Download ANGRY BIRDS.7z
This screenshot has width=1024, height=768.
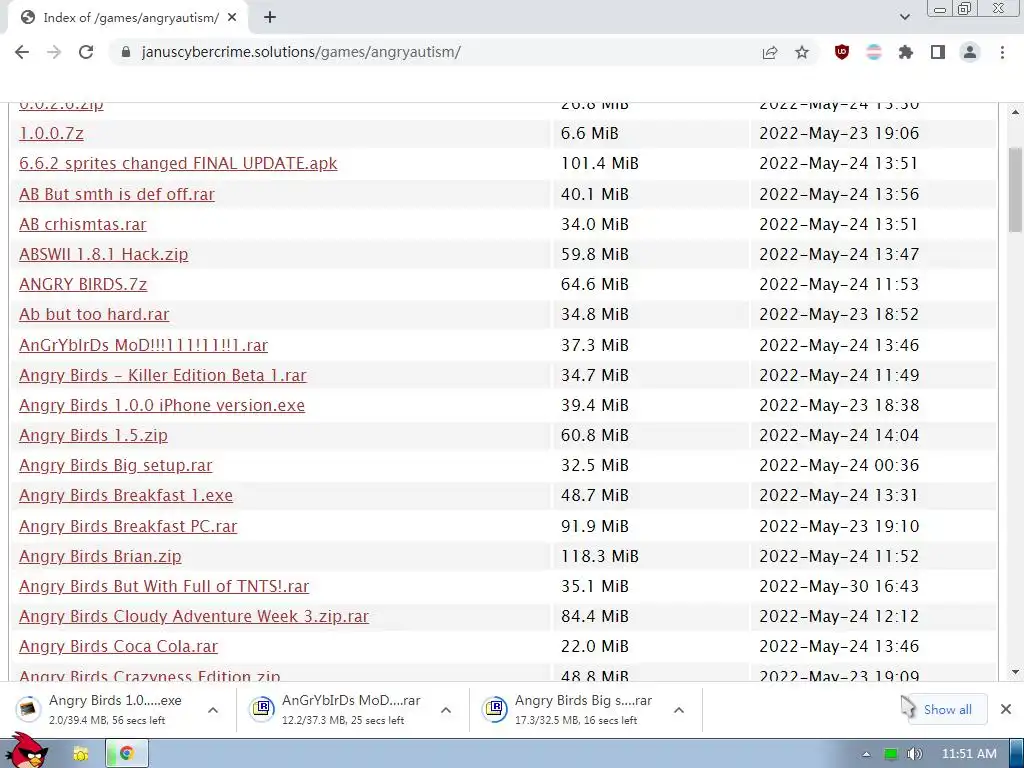pyautogui.click(x=83, y=284)
